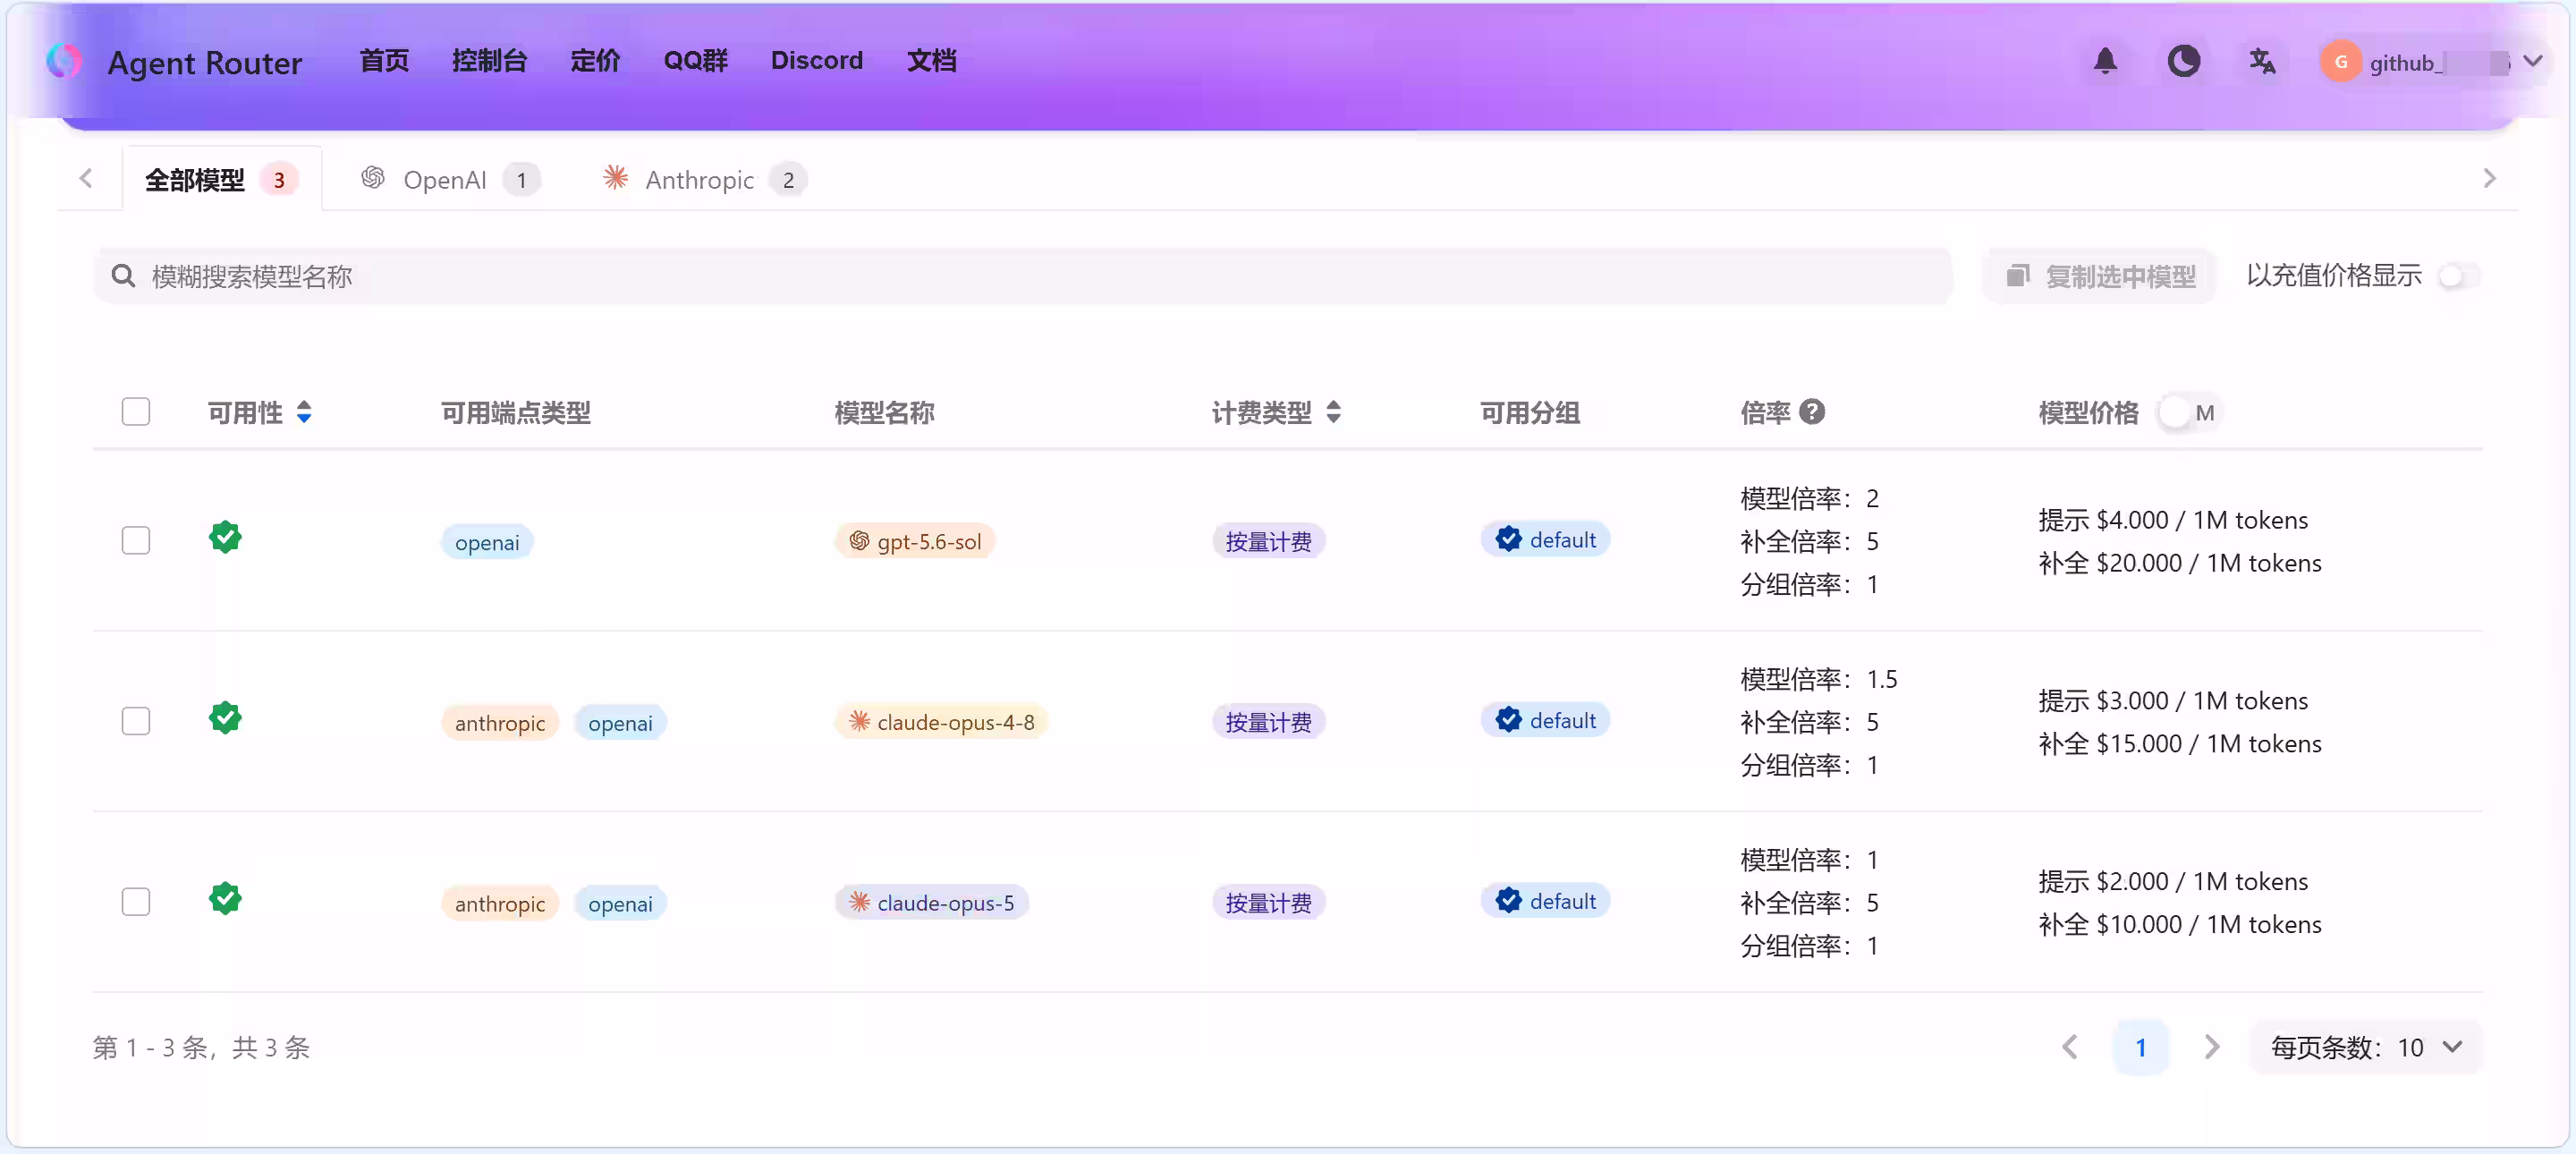The height and width of the screenshot is (1154, 2576).
Task: Click 按量计费 tag in gpt-5.6-sol row
Action: point(1268,541)
